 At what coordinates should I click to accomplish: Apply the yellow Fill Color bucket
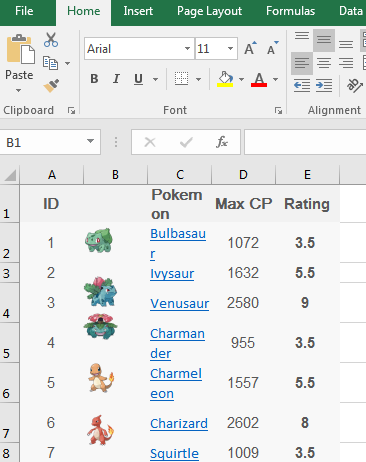225,79
